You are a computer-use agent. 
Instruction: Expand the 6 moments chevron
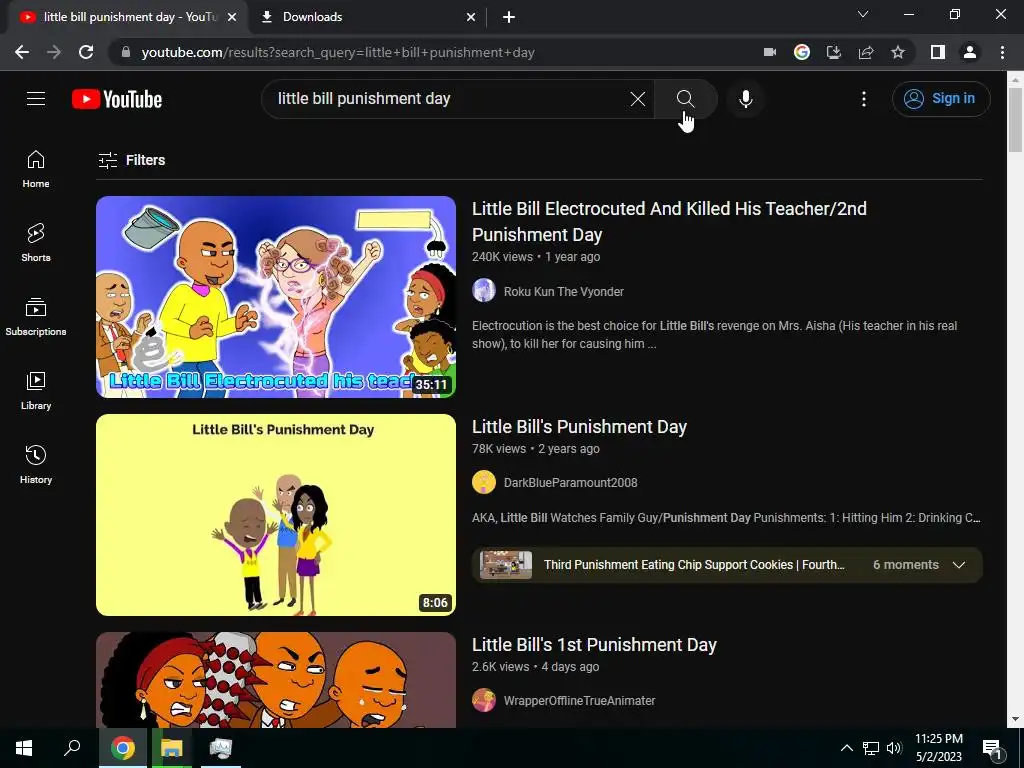959,565
